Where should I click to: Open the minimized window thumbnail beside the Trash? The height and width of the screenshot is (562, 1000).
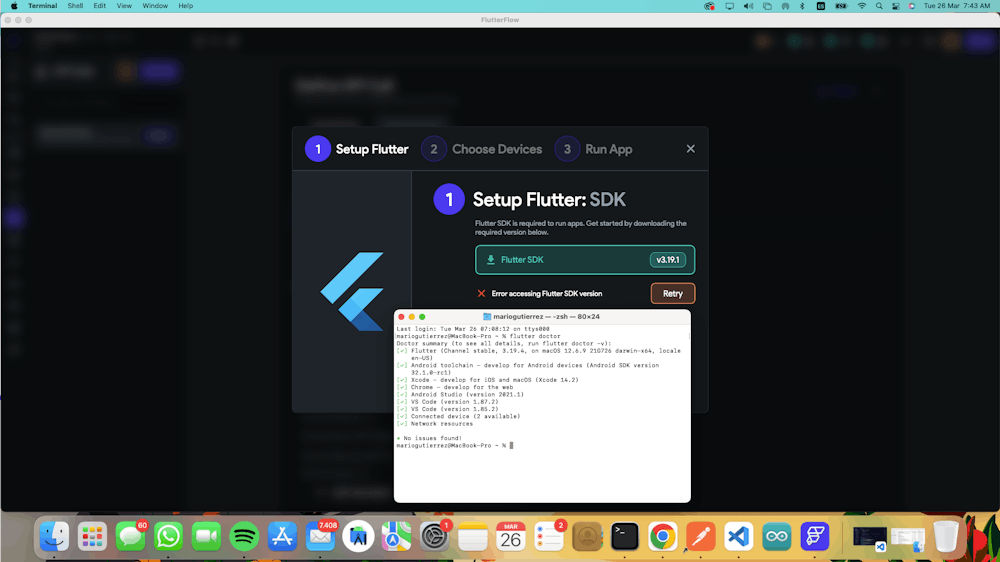tap(908, 538)
